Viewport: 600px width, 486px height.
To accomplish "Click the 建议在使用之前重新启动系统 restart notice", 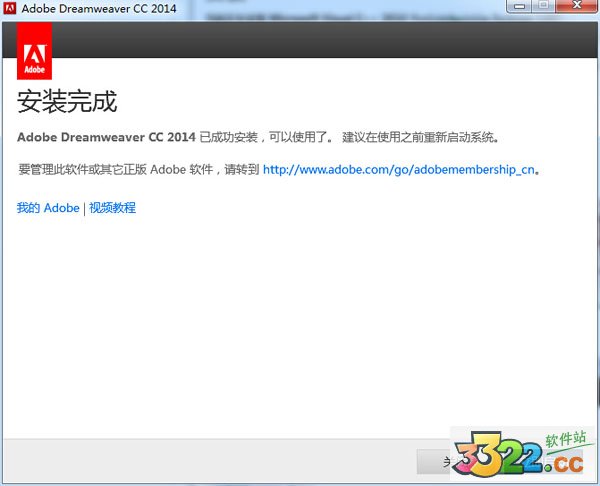I will (x=420, y=137).
